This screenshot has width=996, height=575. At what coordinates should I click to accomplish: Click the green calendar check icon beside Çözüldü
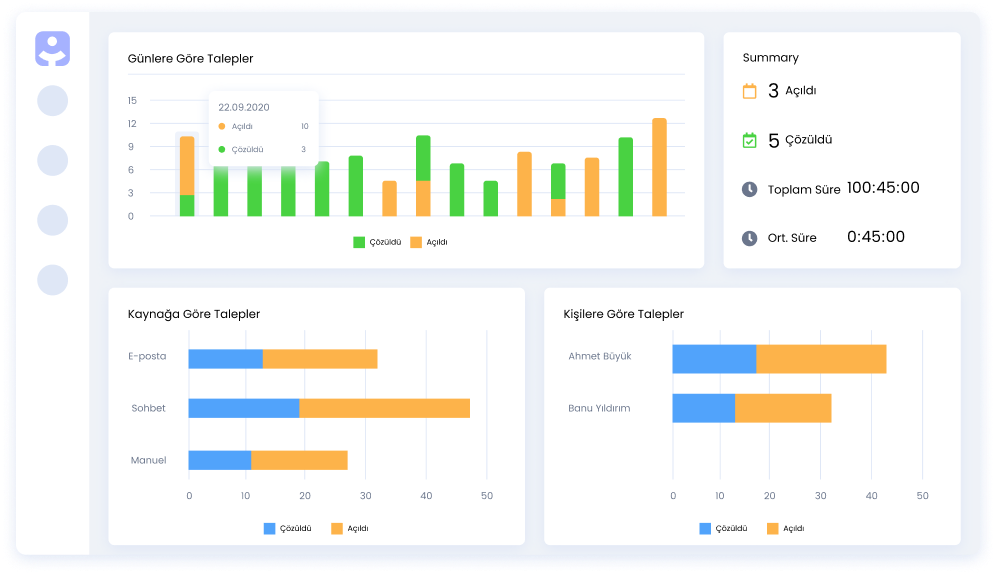[x=749, y=141]
